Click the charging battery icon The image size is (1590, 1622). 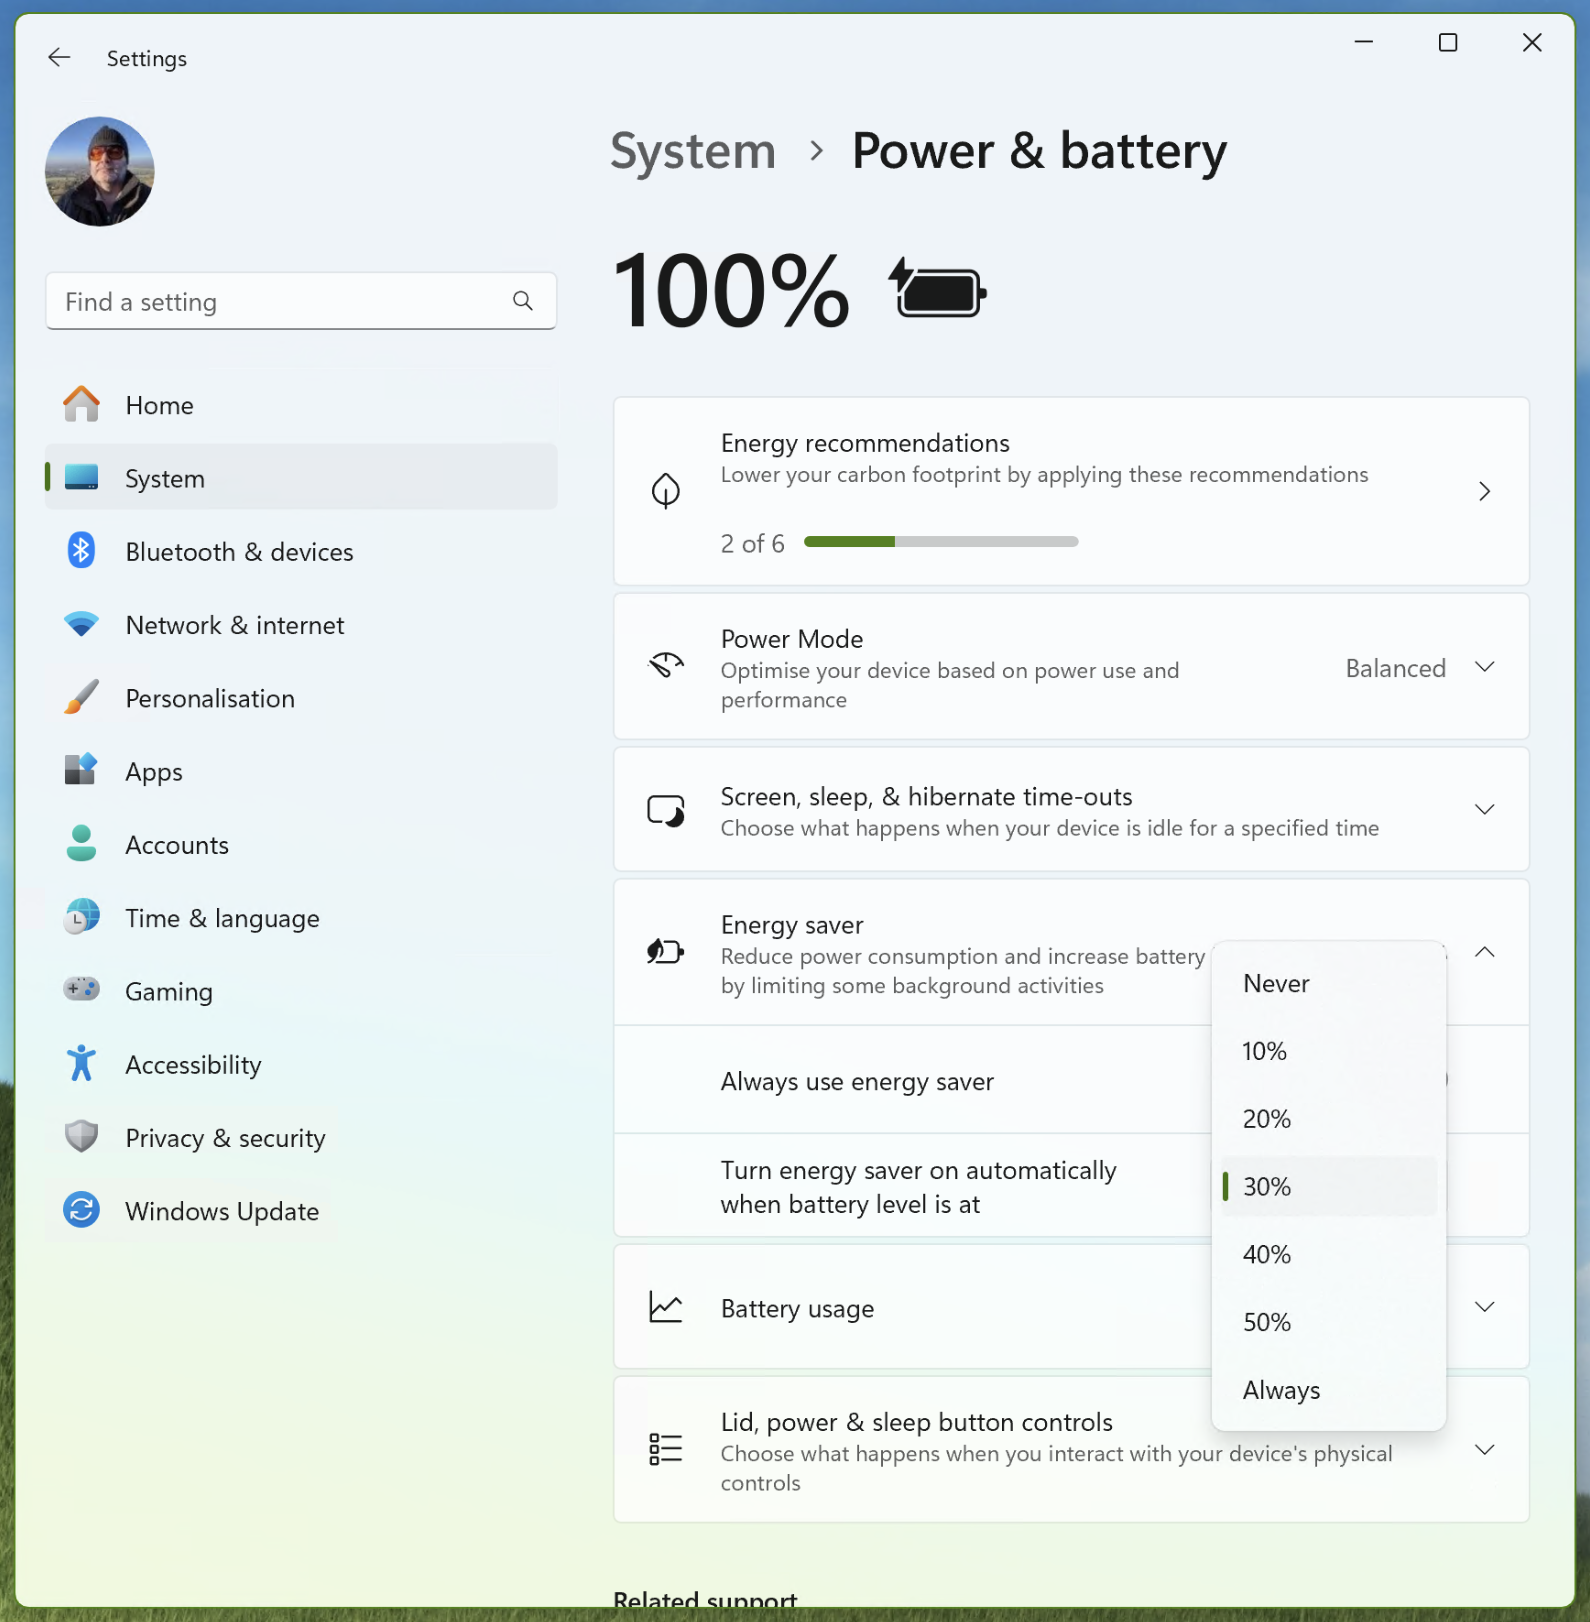click(x=938, y=289)
